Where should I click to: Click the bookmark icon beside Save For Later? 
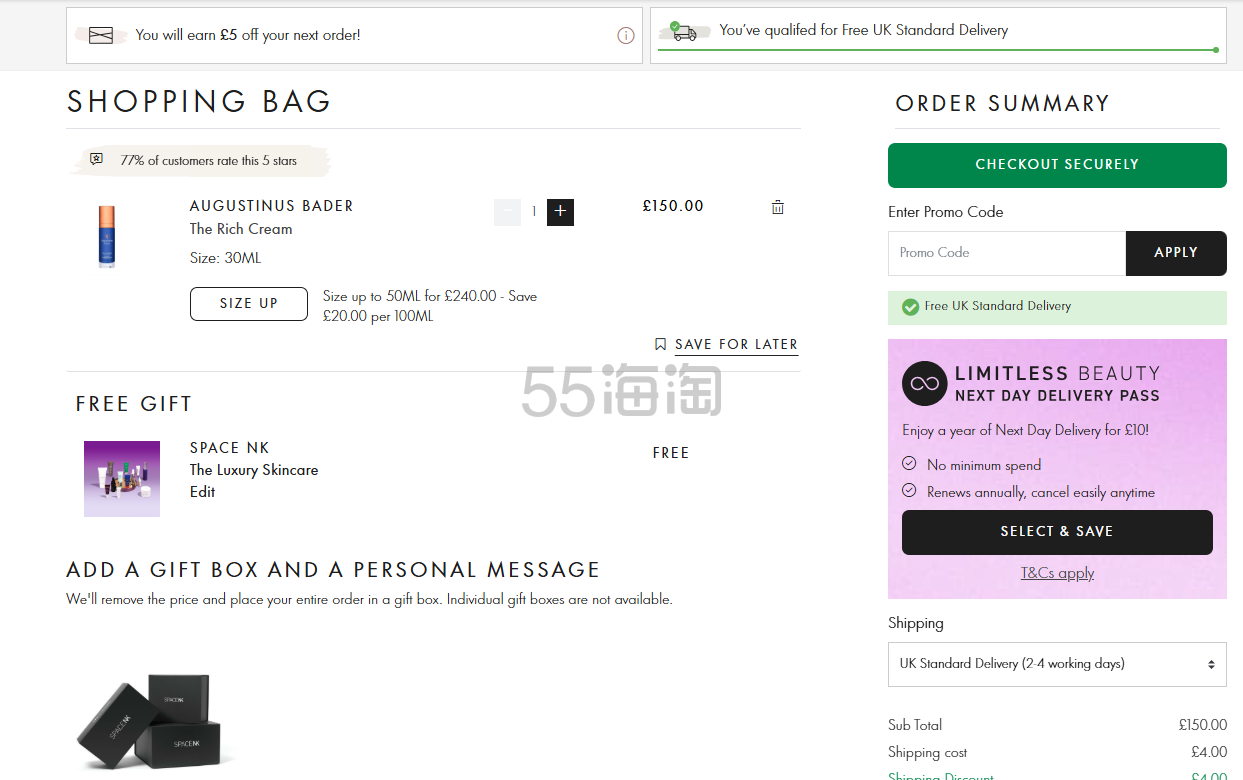pyautogui.click(x=660, y=344)
